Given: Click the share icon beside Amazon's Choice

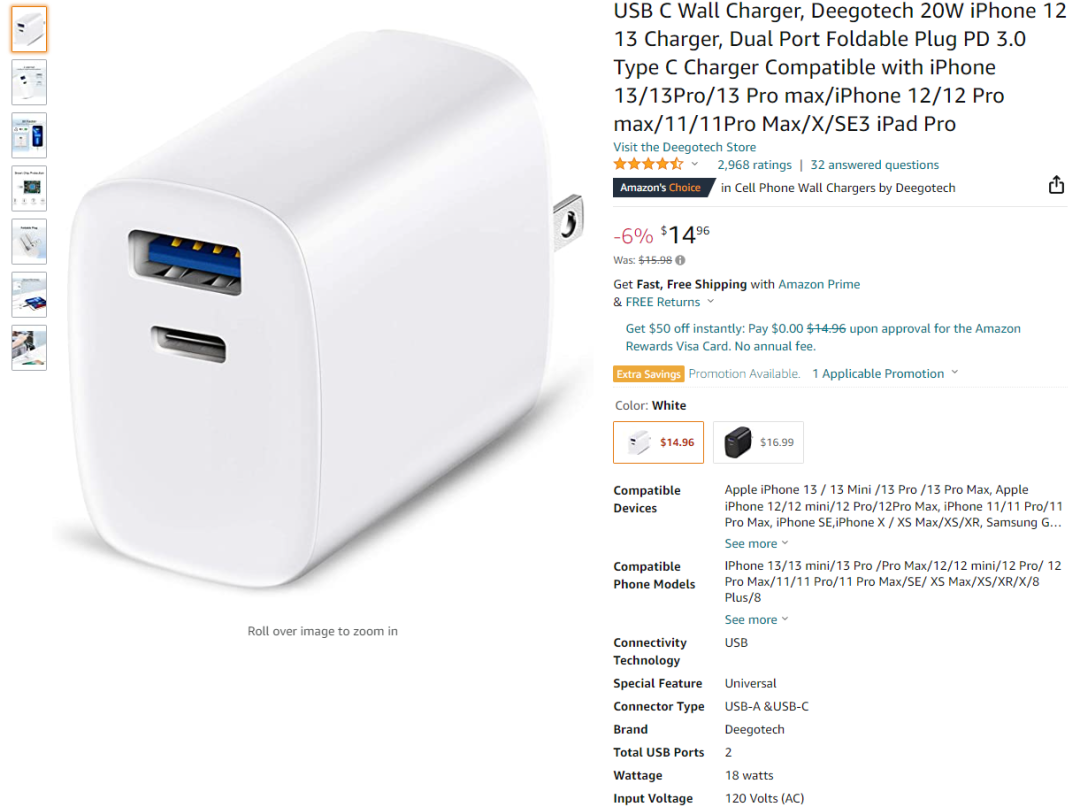Looking at the screenshot, I should (x=1056, y=185).
